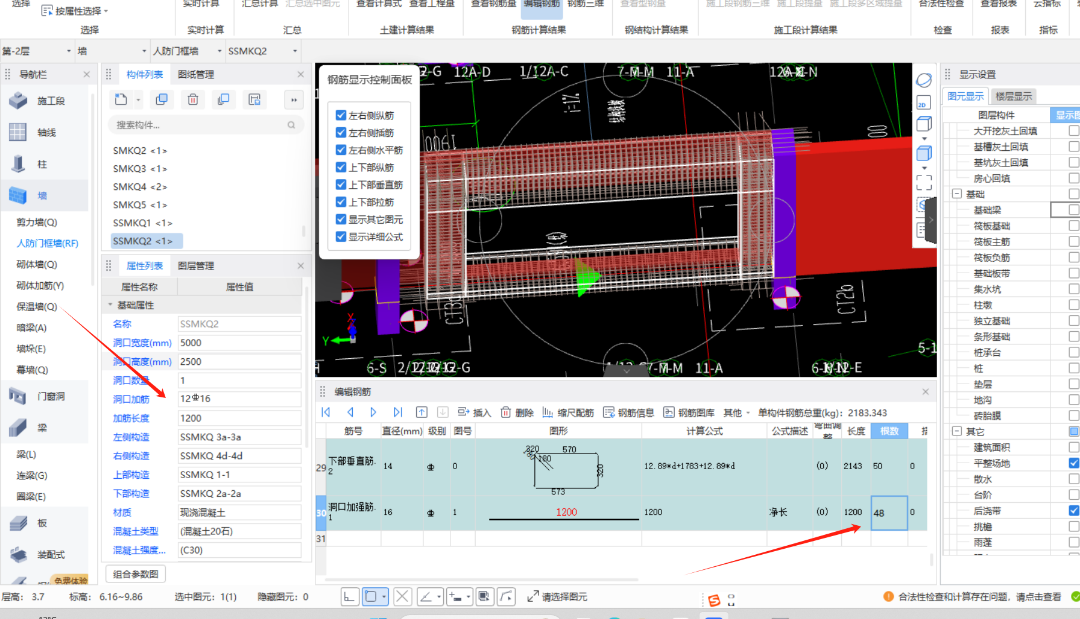Go to next rebar row icon

tap(373, 412)
